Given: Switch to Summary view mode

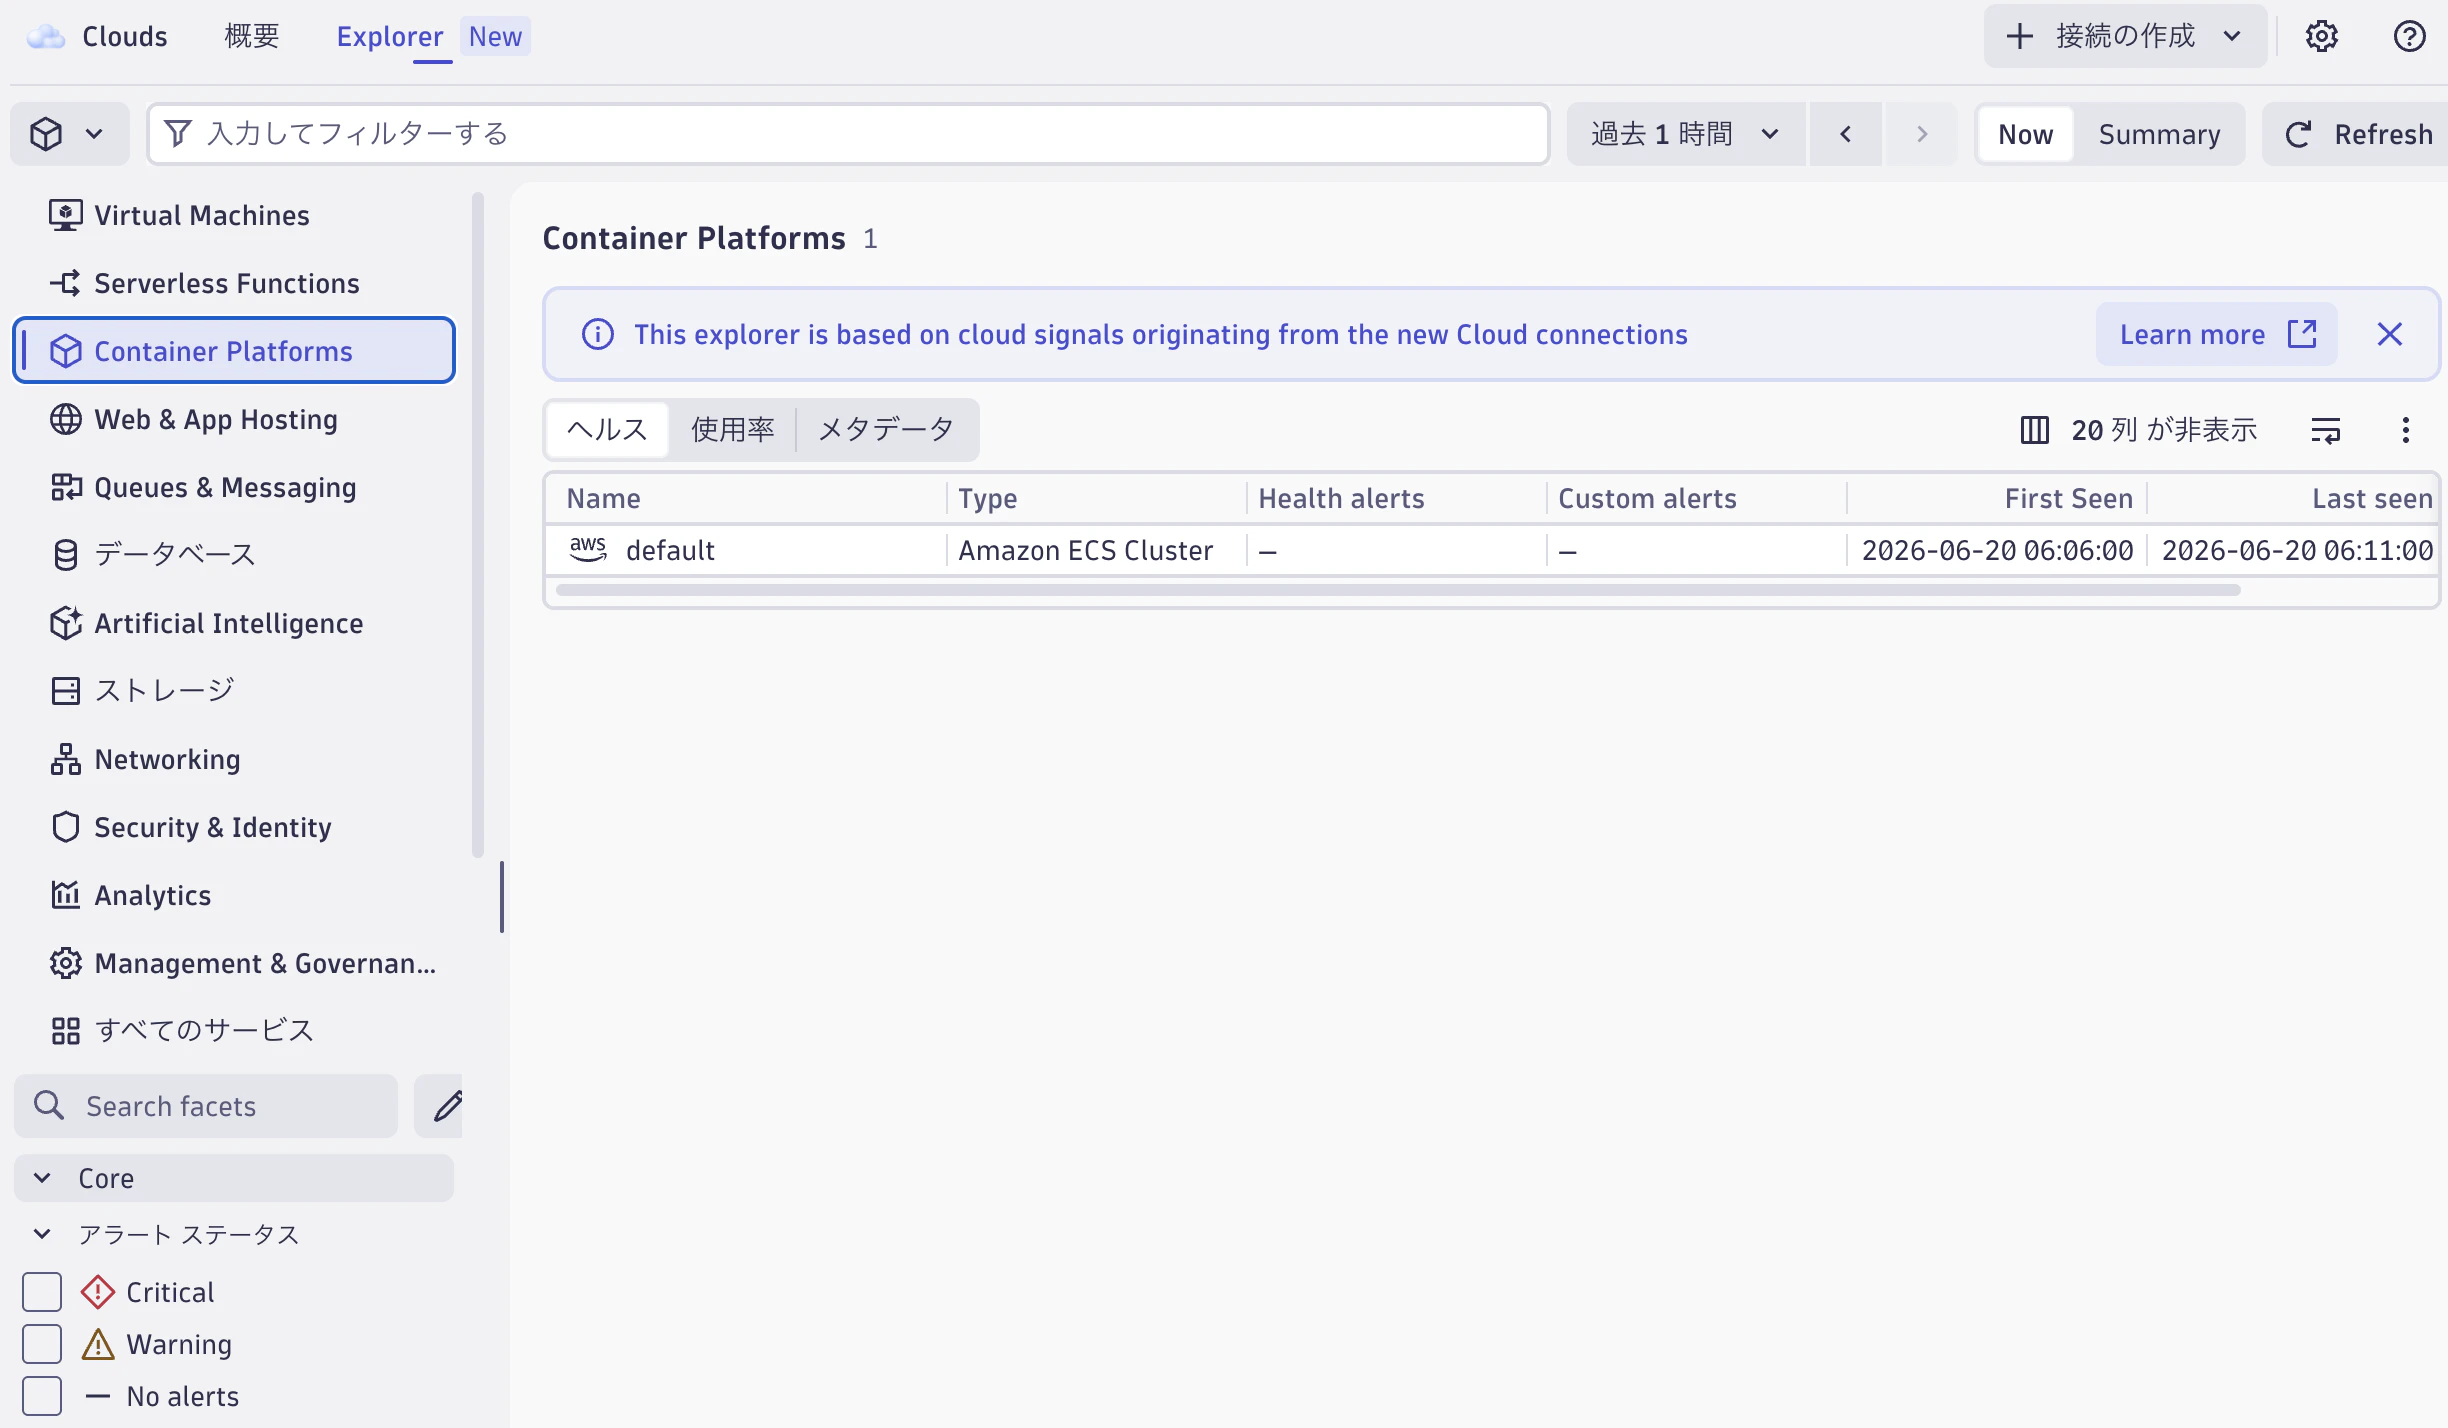Looking at the screenshot, I should 2159,134.
